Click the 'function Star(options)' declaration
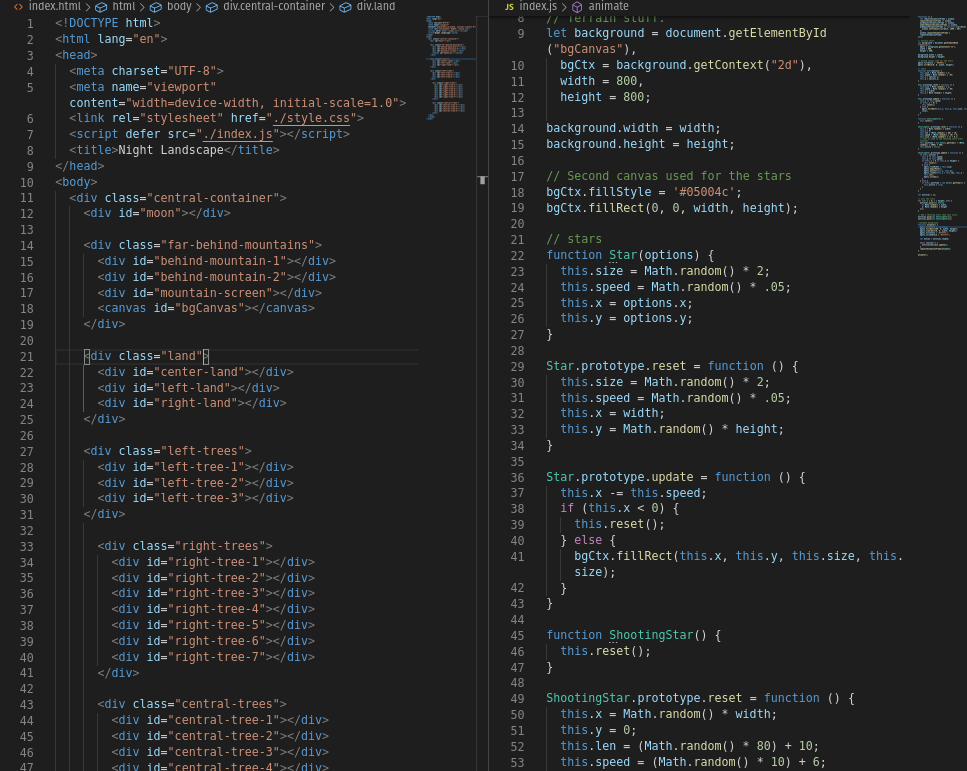This screenshot has width=967, height=771. (630, 255)
